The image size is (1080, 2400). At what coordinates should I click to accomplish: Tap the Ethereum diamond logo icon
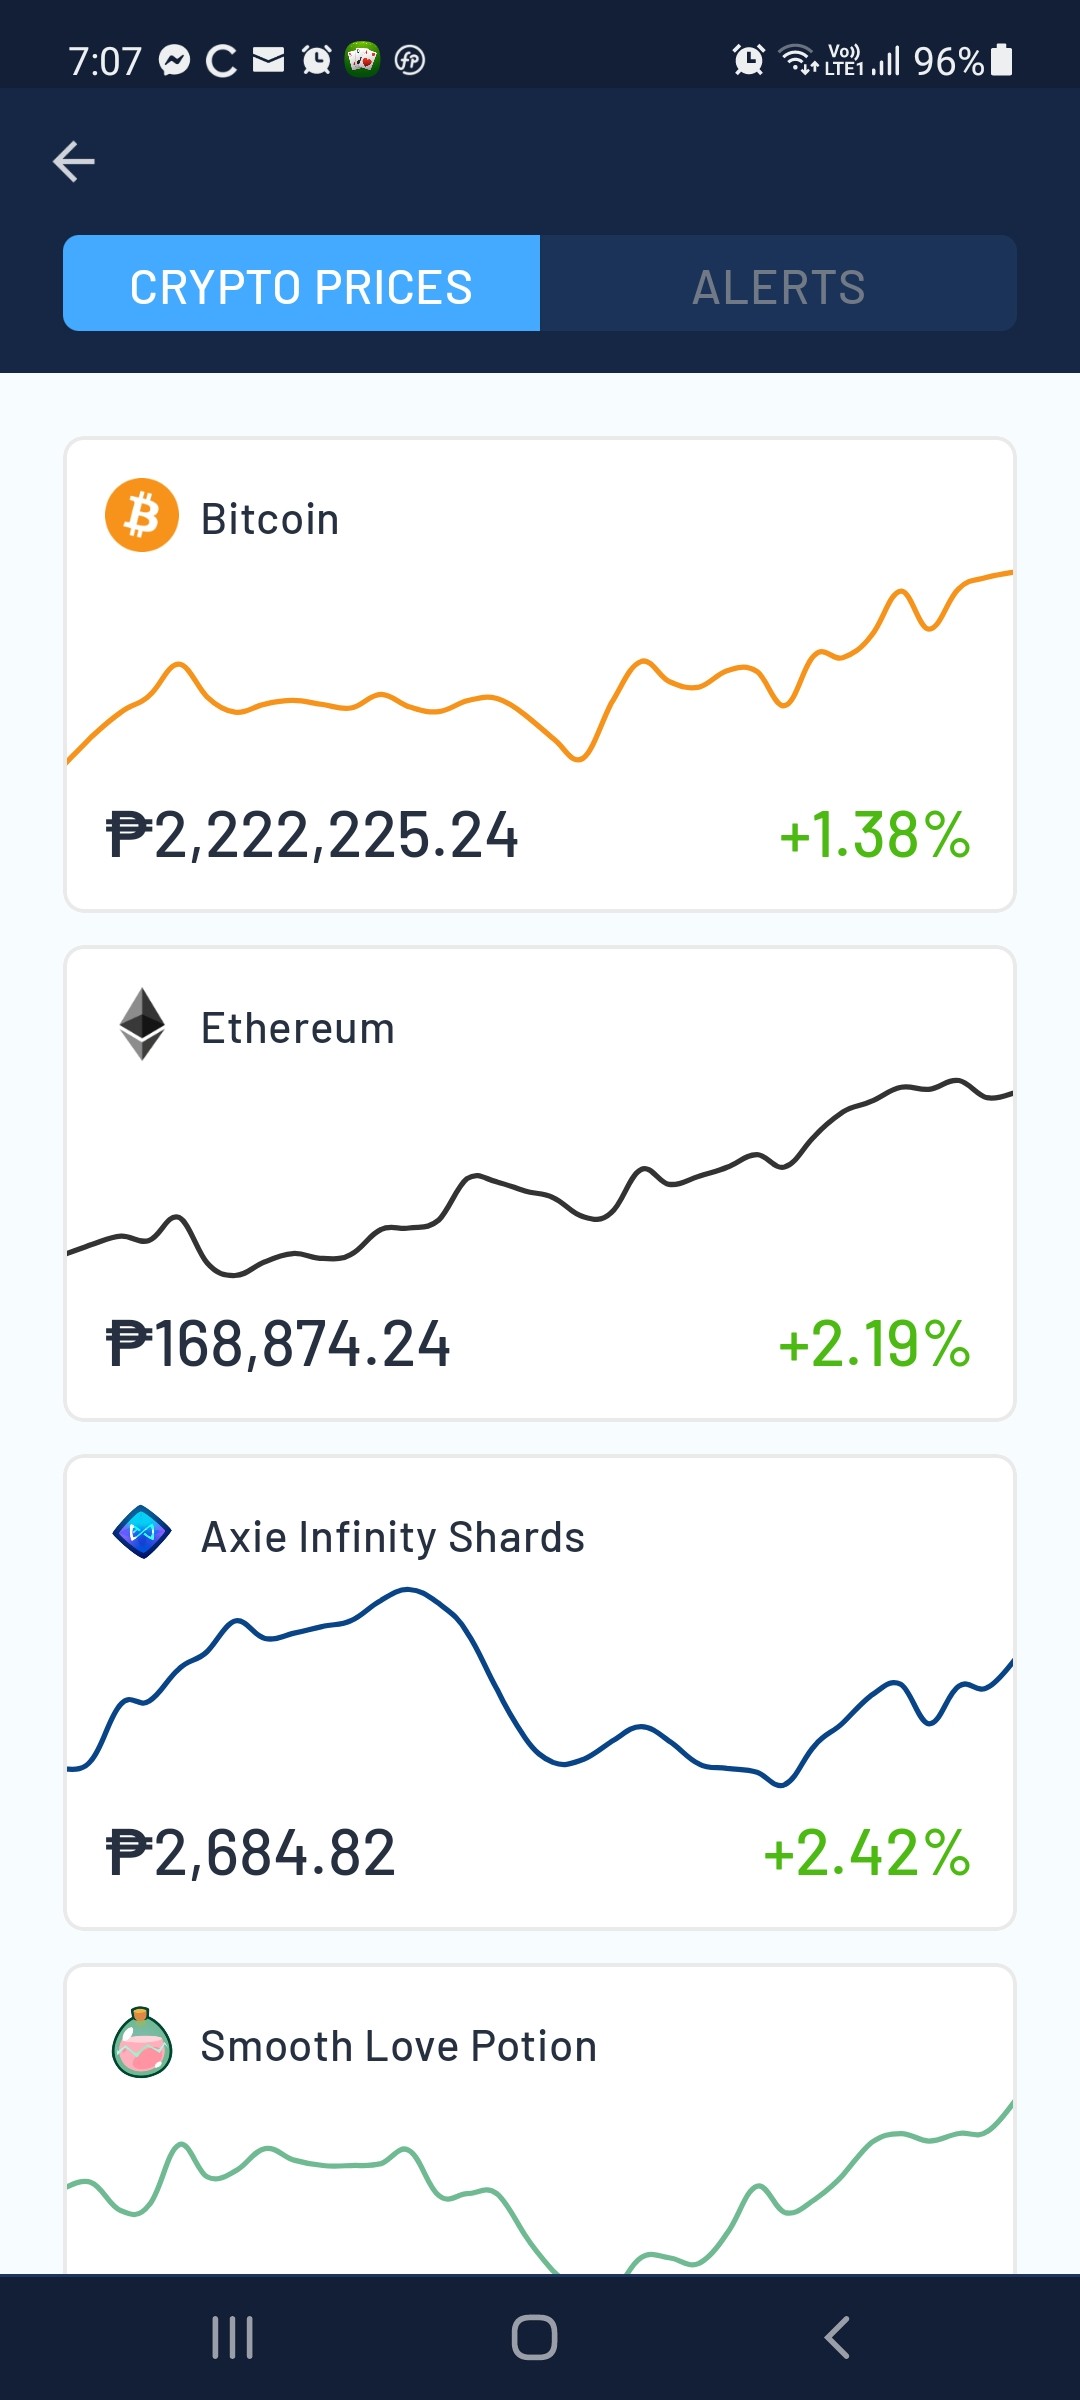(x=142, y=1024)
